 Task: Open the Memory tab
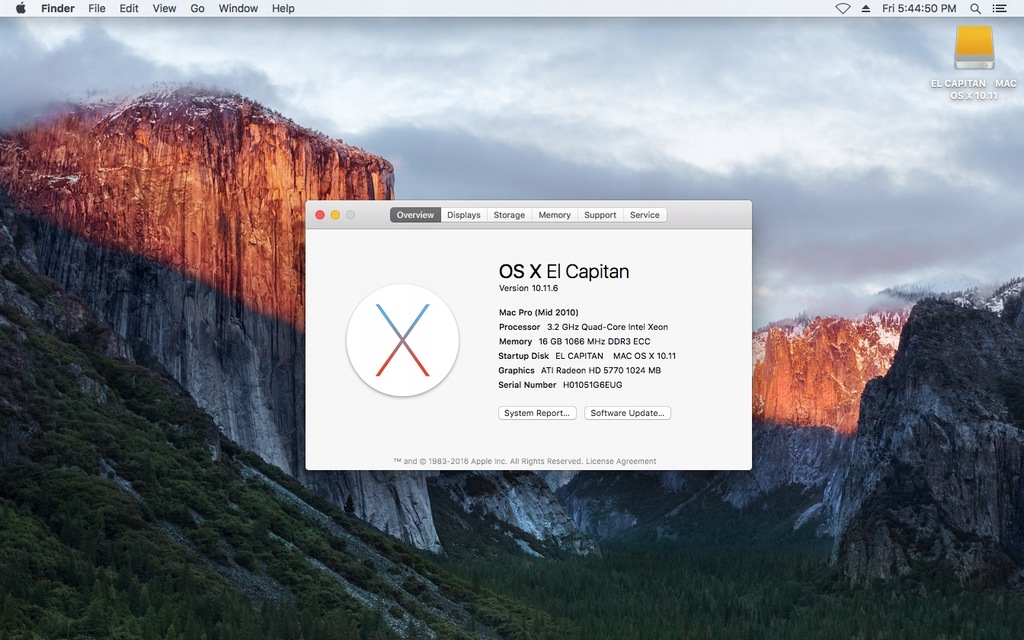click(x=554, y=215)
